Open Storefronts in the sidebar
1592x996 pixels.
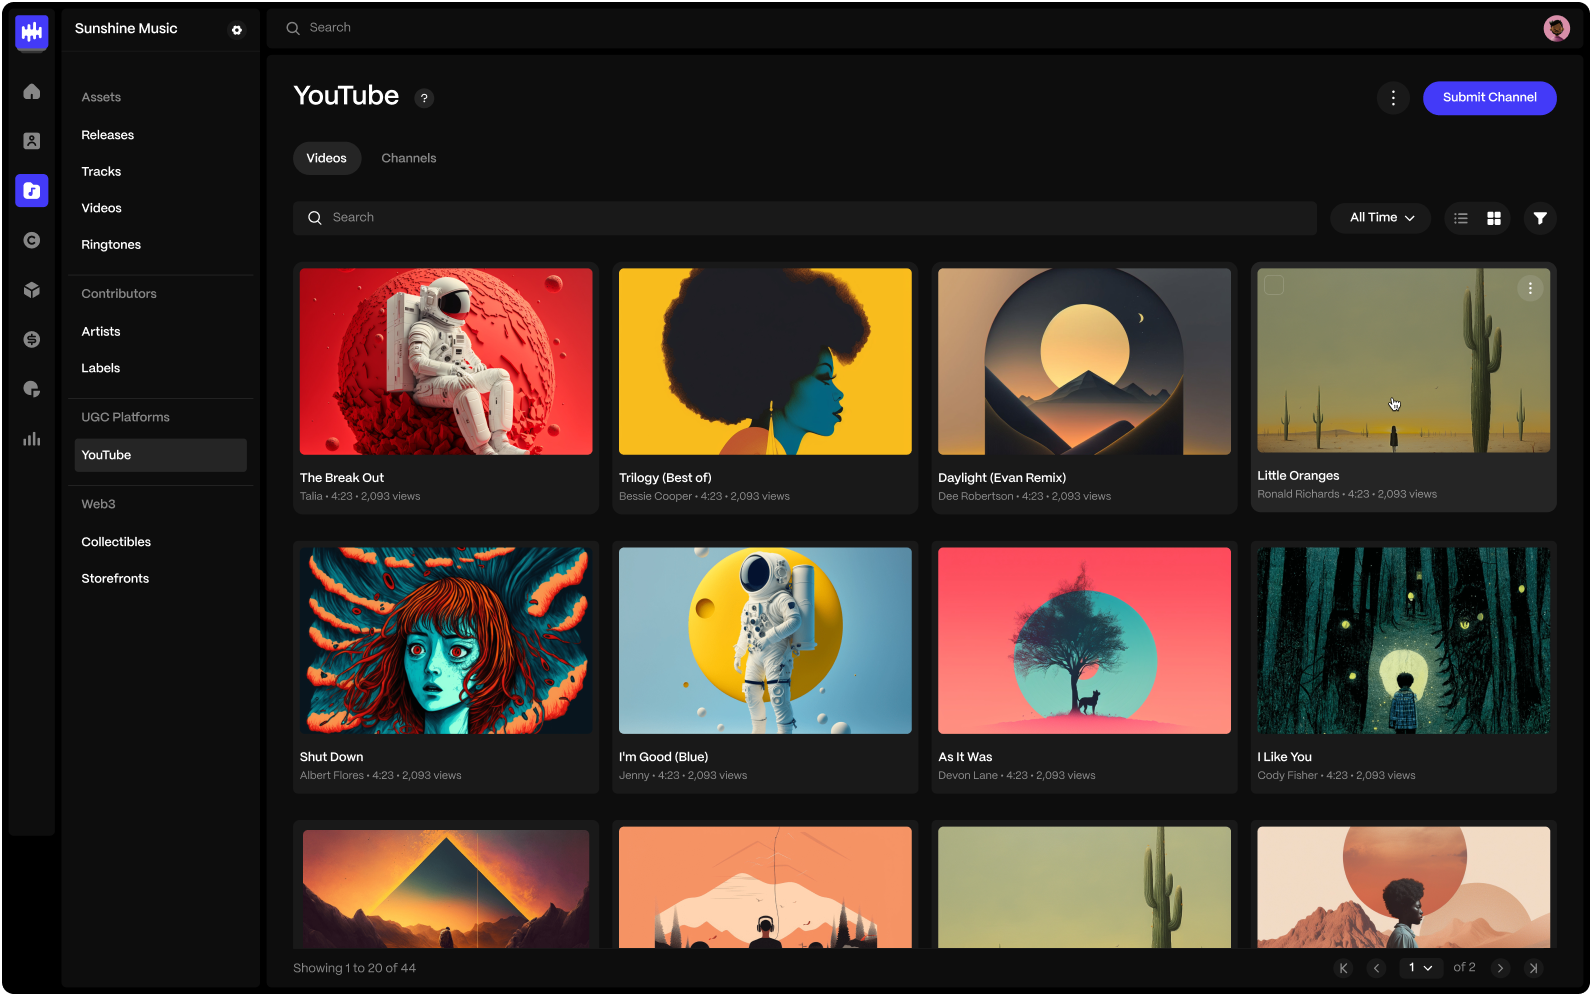(x=115, y=579)
